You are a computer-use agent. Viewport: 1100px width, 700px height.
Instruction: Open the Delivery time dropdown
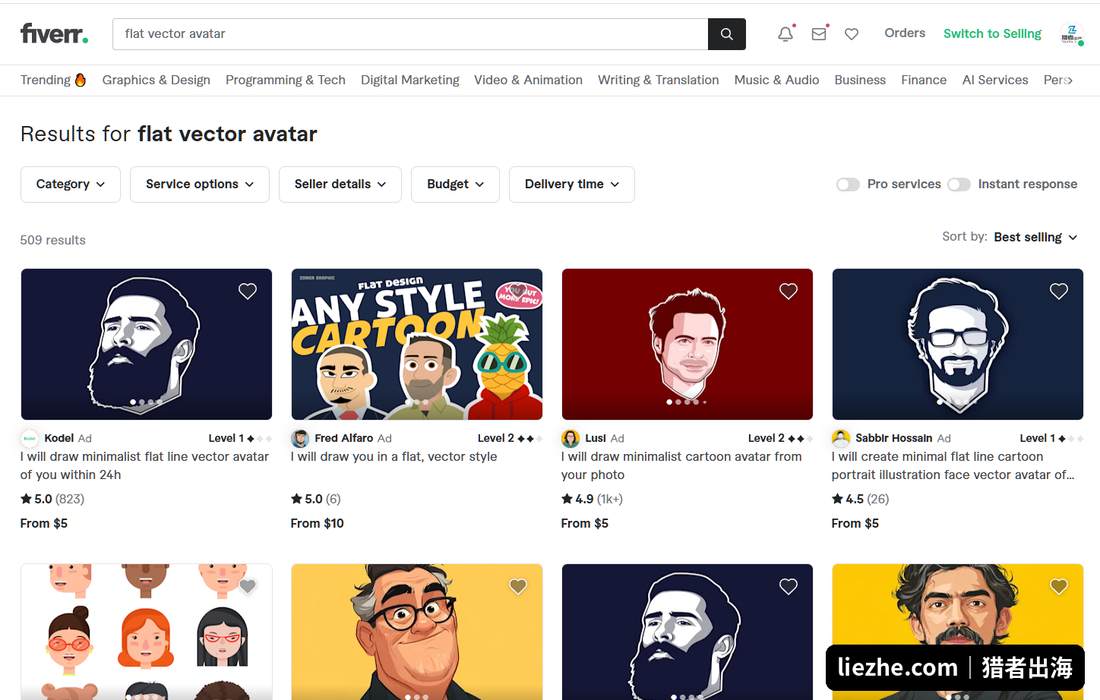click(571, 184)
